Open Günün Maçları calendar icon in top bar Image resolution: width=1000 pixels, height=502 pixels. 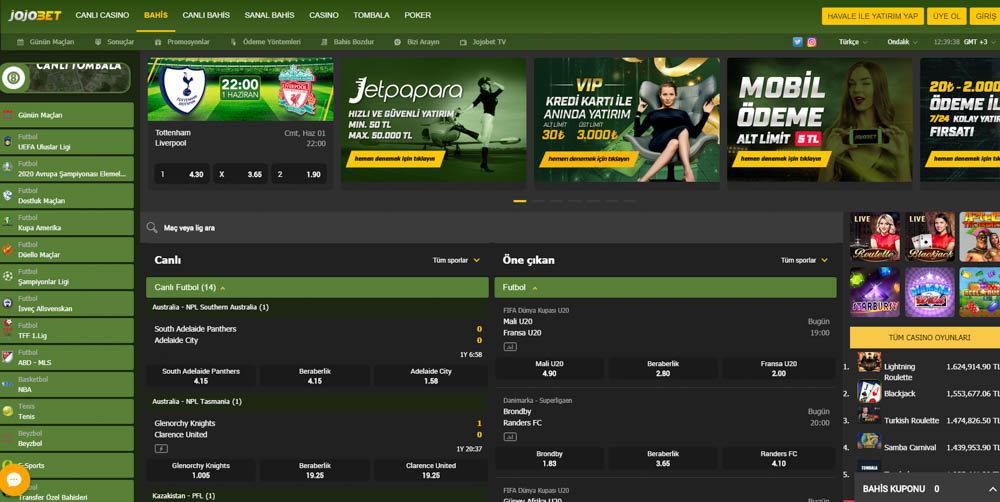click(x=20, y=42)
